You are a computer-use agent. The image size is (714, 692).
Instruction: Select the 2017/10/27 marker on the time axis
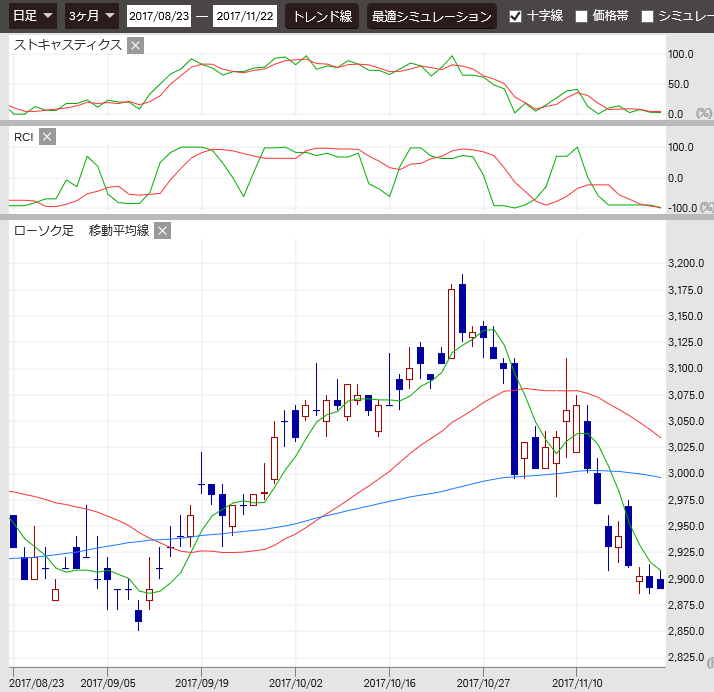[x=484, y=683]
